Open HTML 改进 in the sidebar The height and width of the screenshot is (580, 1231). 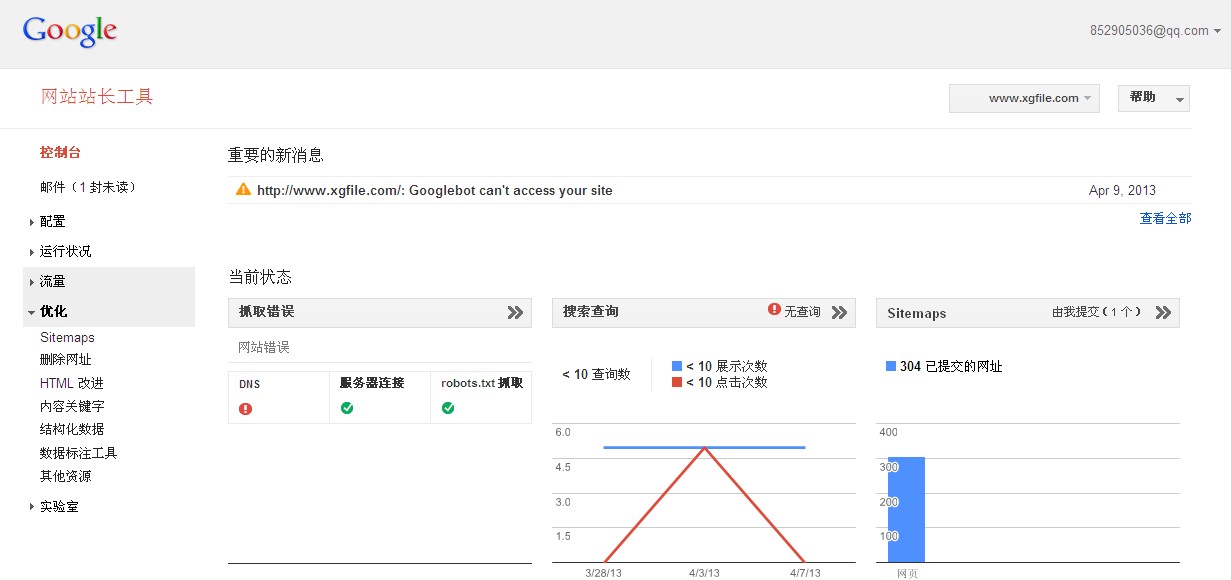click(72, 383)
